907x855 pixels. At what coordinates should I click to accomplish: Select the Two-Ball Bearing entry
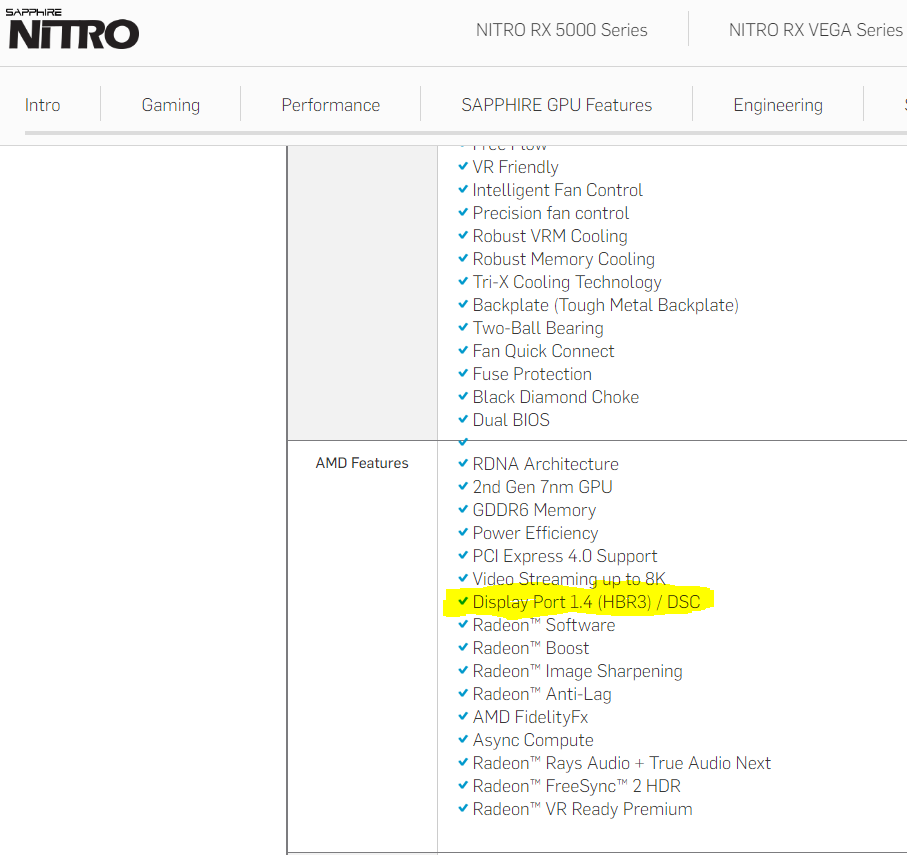pyautogui.click(x=538, y=328)
